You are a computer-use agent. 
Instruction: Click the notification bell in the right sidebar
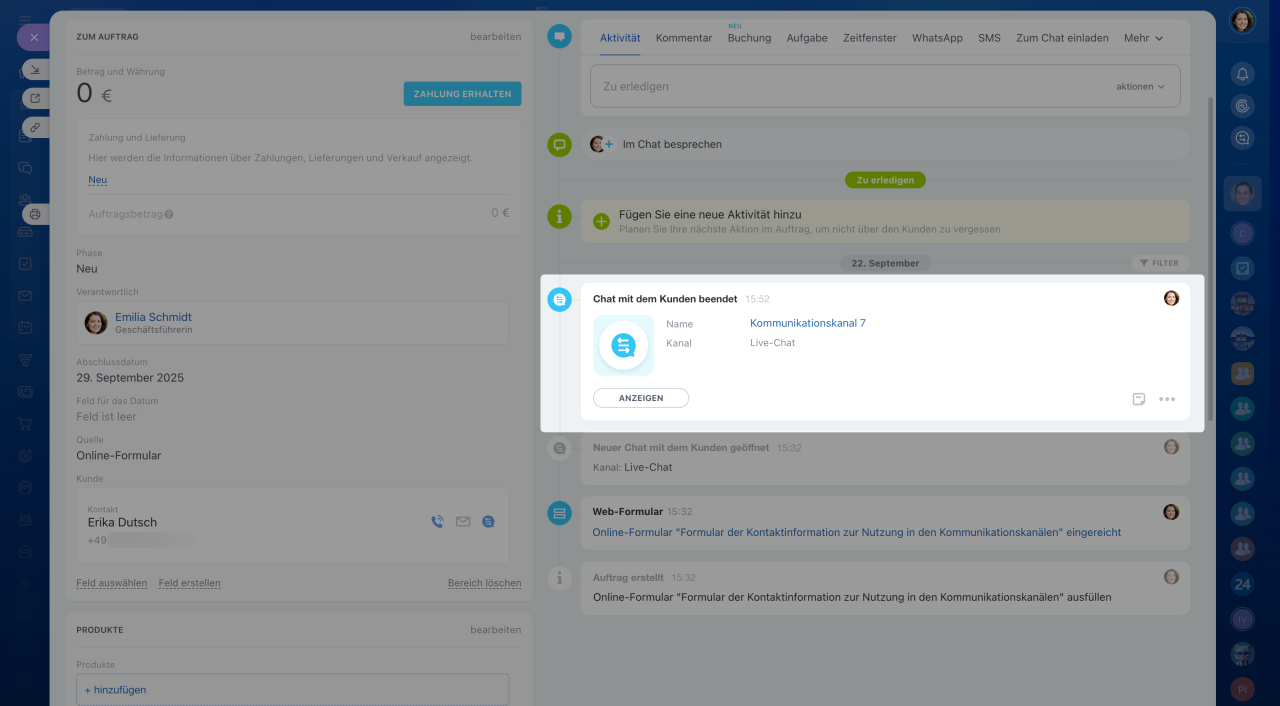(1242, 74)
